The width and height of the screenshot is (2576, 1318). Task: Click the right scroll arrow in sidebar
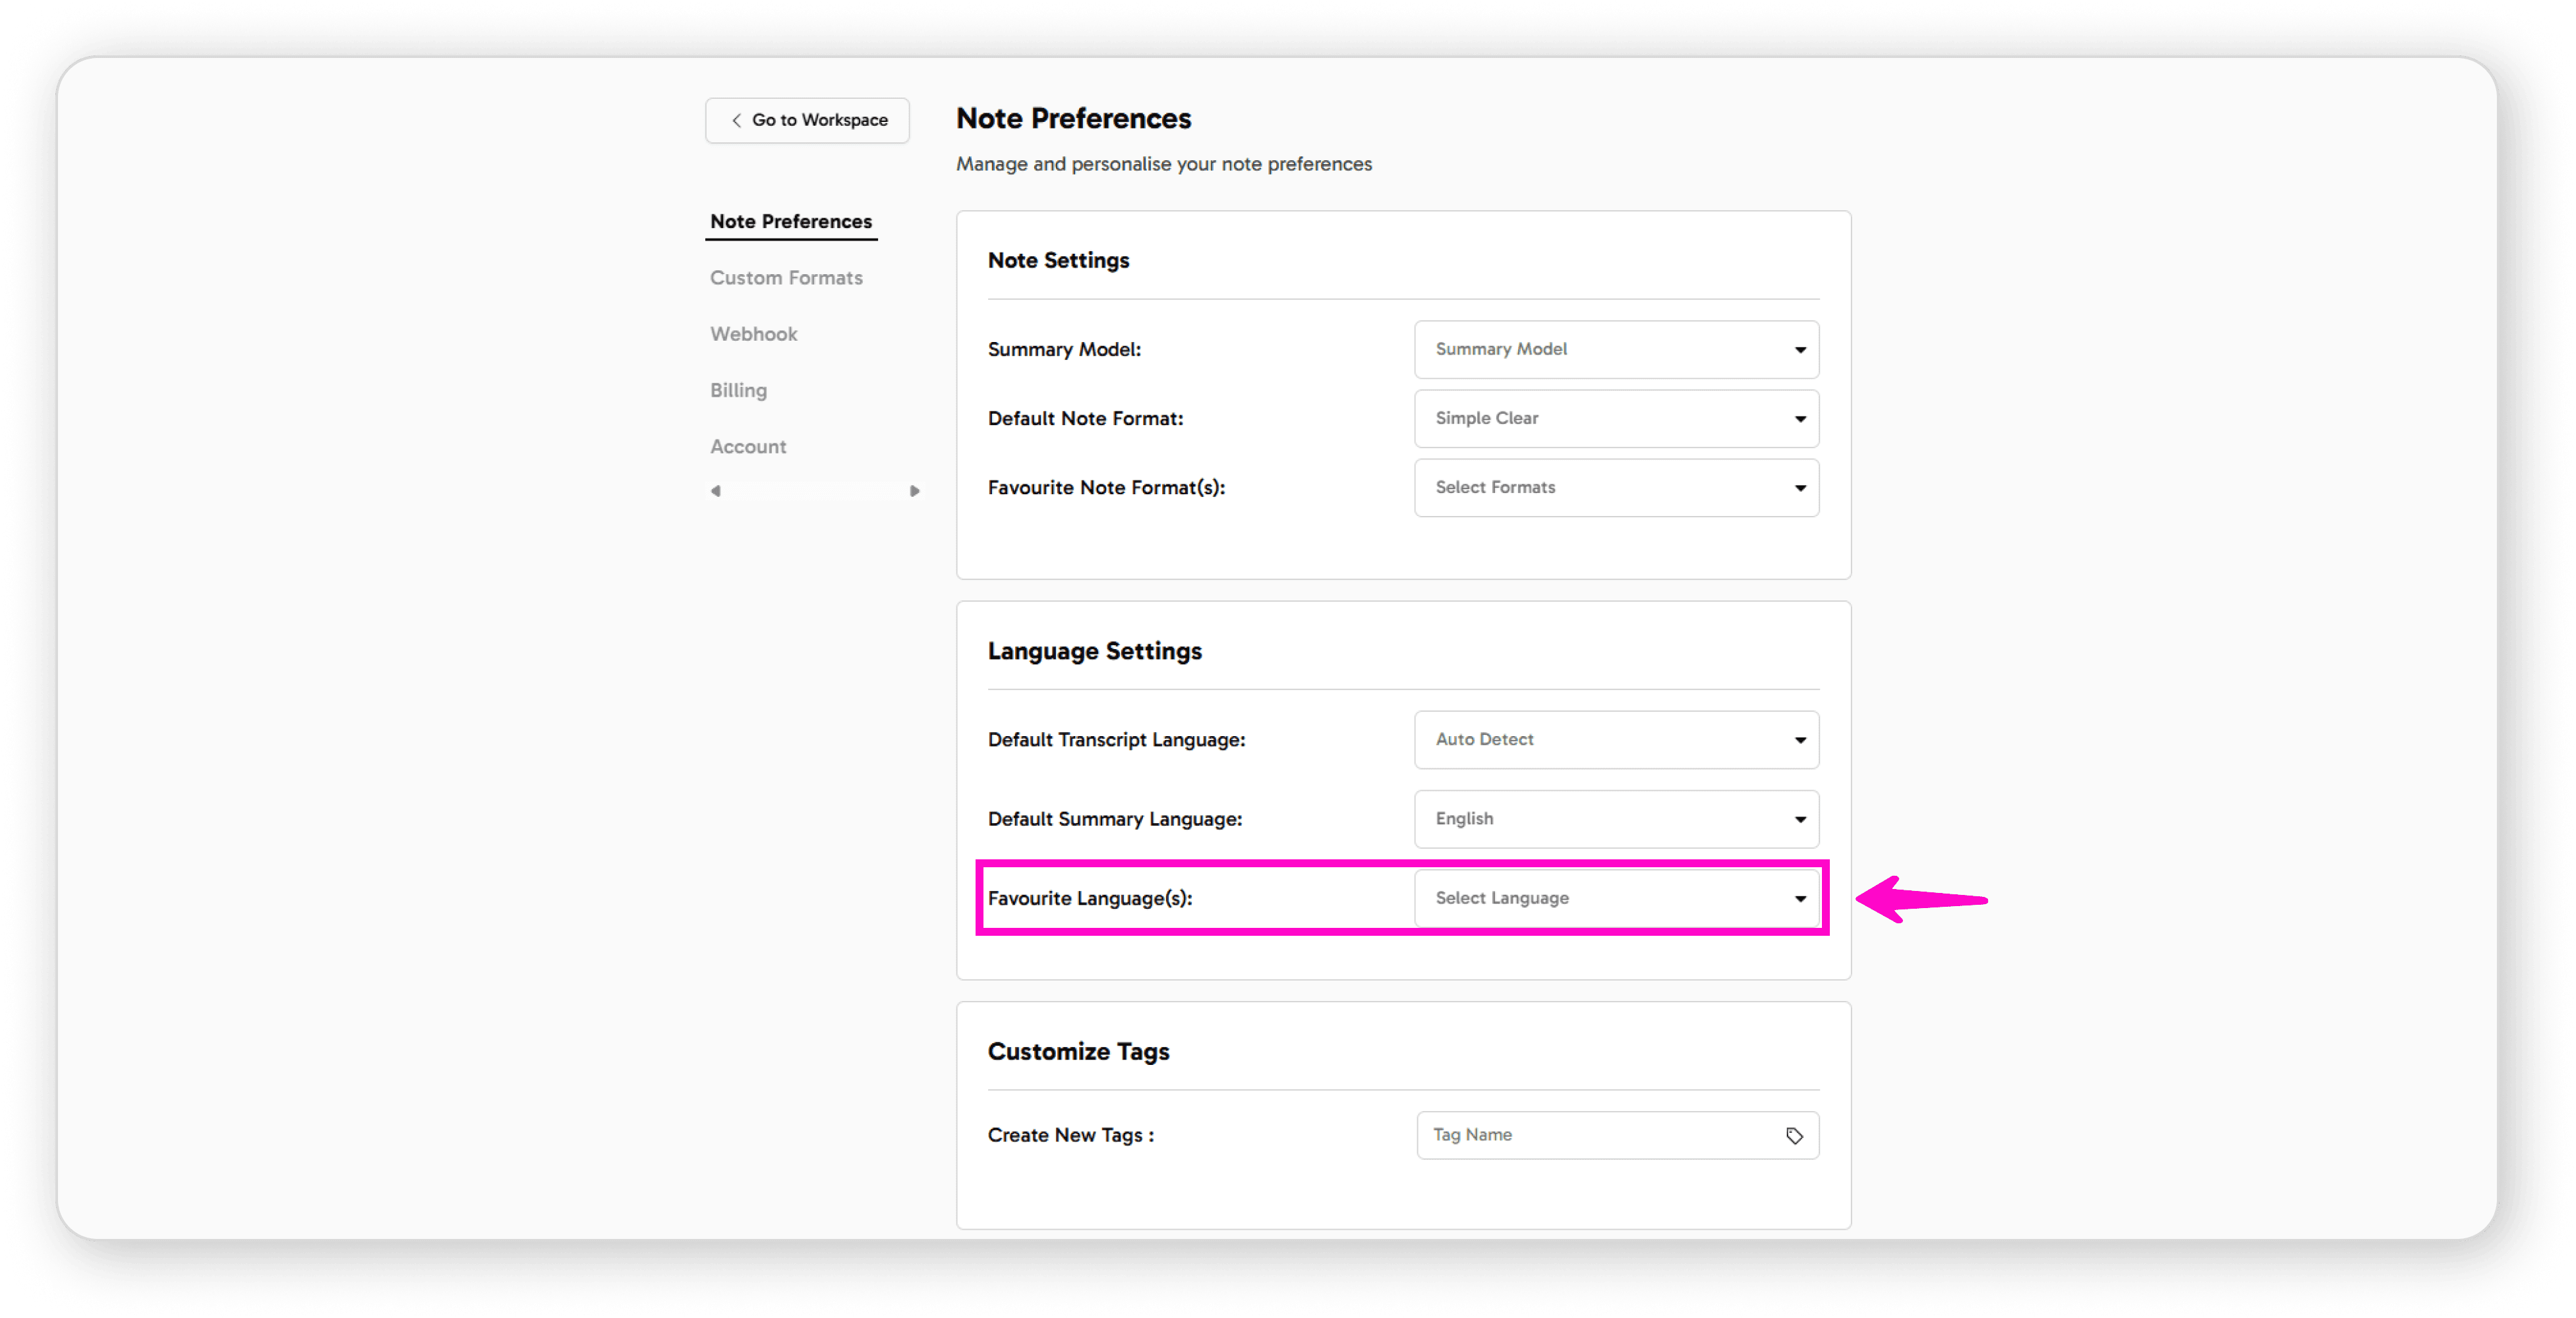click(x=914, y=491)
